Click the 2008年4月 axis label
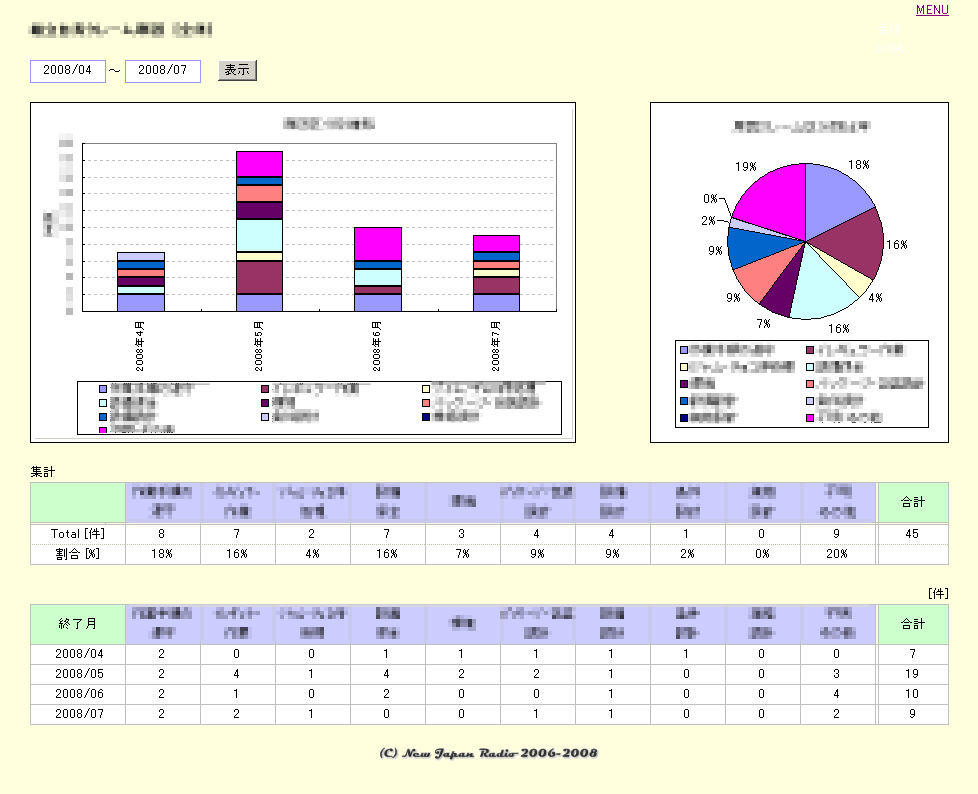The width and height of the screenshot is (978, 794). pyautogui.click(x=140, y=346)
